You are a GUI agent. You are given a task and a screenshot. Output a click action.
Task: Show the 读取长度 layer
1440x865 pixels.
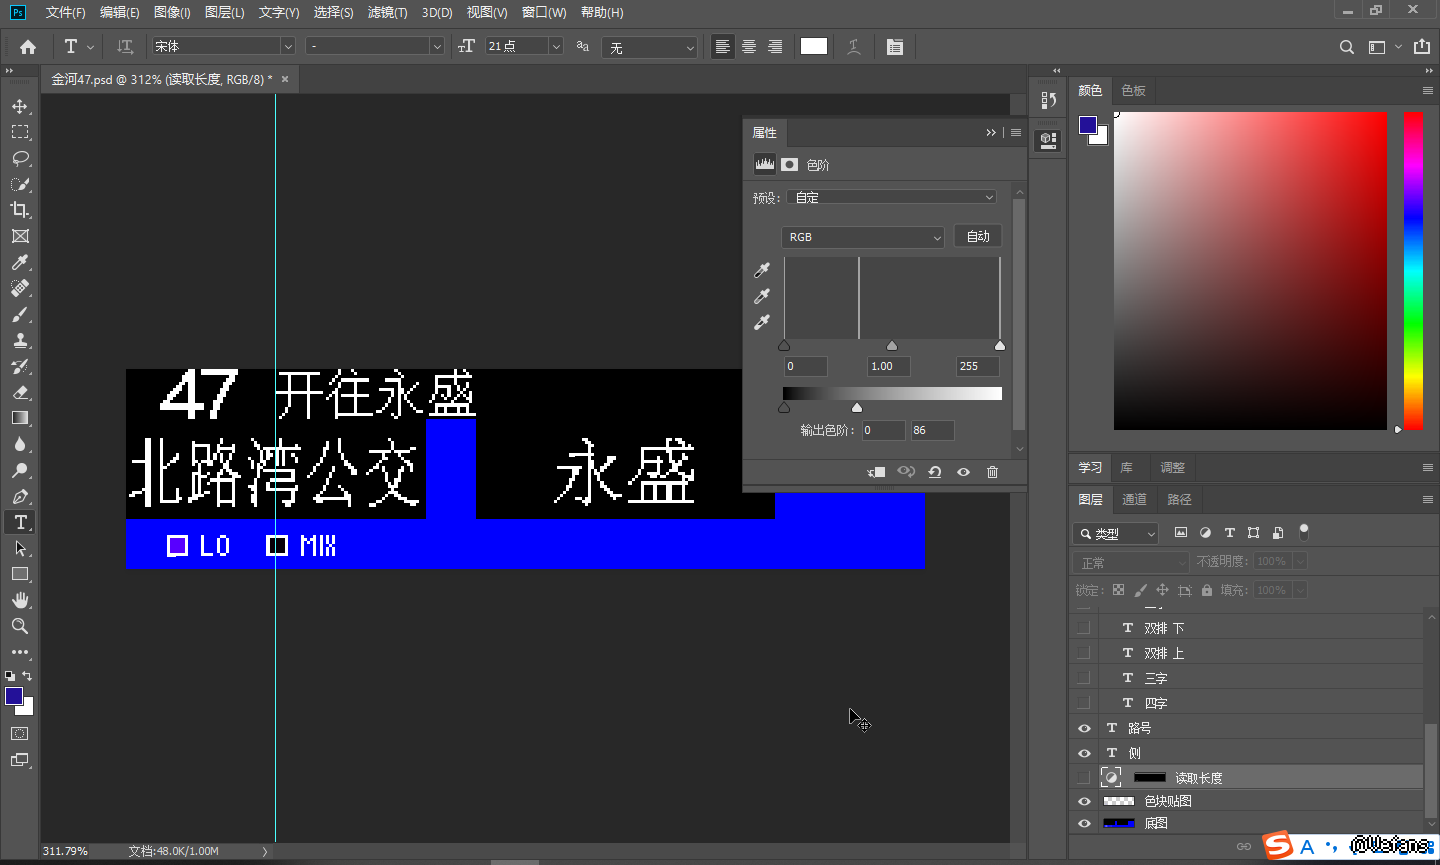click(1084, 777)
